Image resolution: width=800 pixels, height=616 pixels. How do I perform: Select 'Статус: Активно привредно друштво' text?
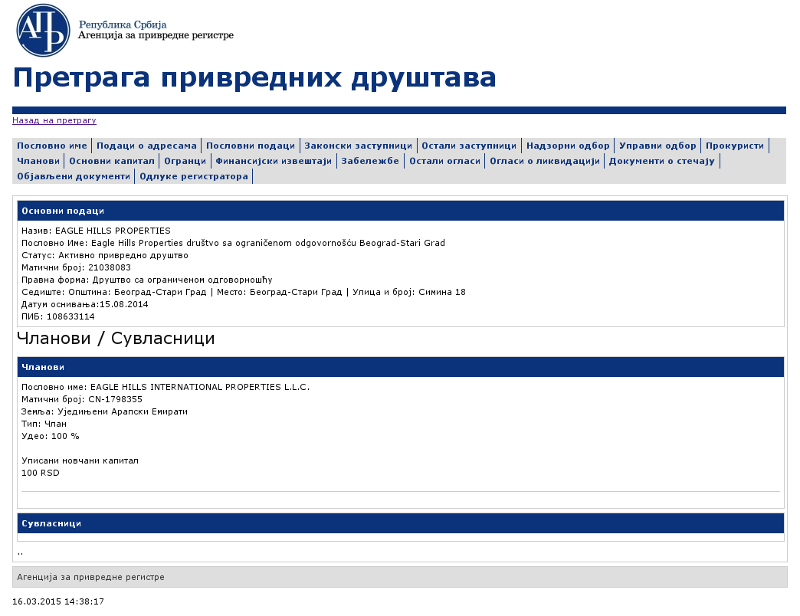tap(105, 255)
